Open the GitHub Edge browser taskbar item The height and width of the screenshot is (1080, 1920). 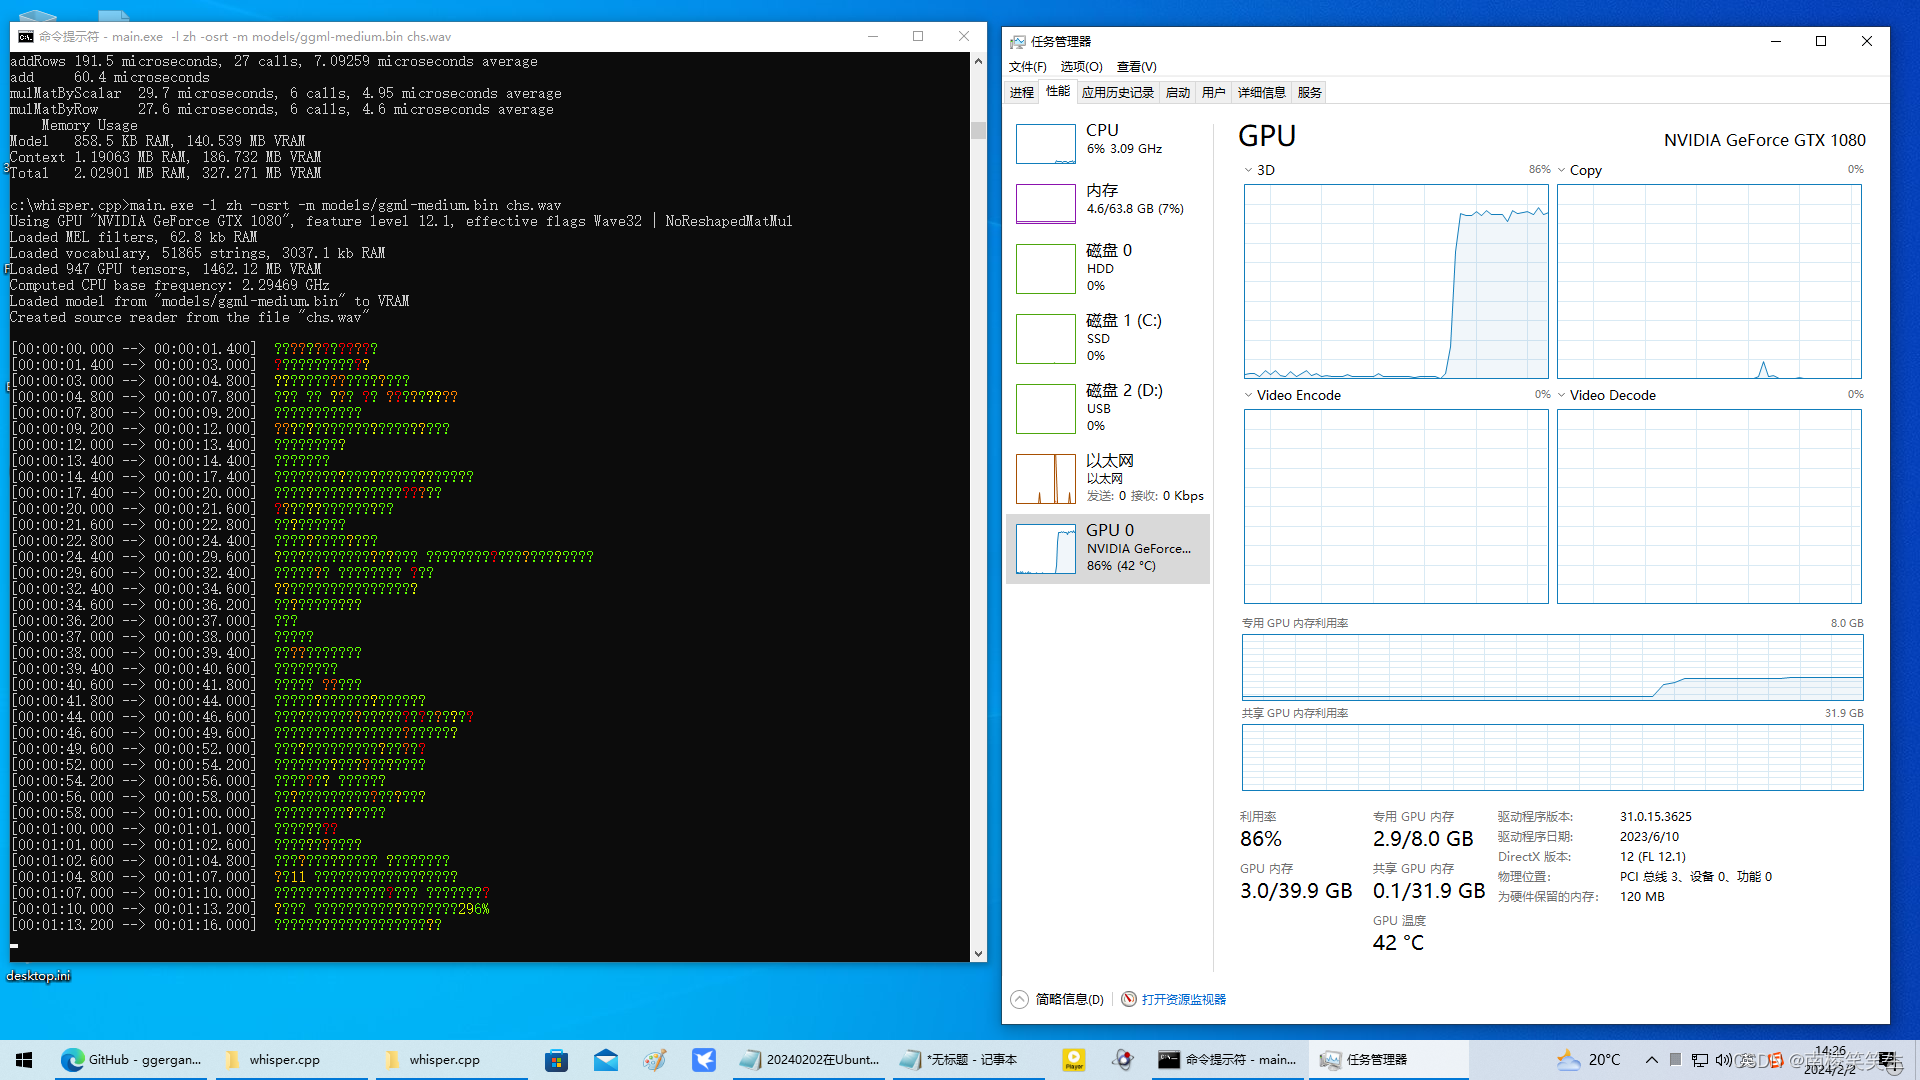[x=130, y=1060]
